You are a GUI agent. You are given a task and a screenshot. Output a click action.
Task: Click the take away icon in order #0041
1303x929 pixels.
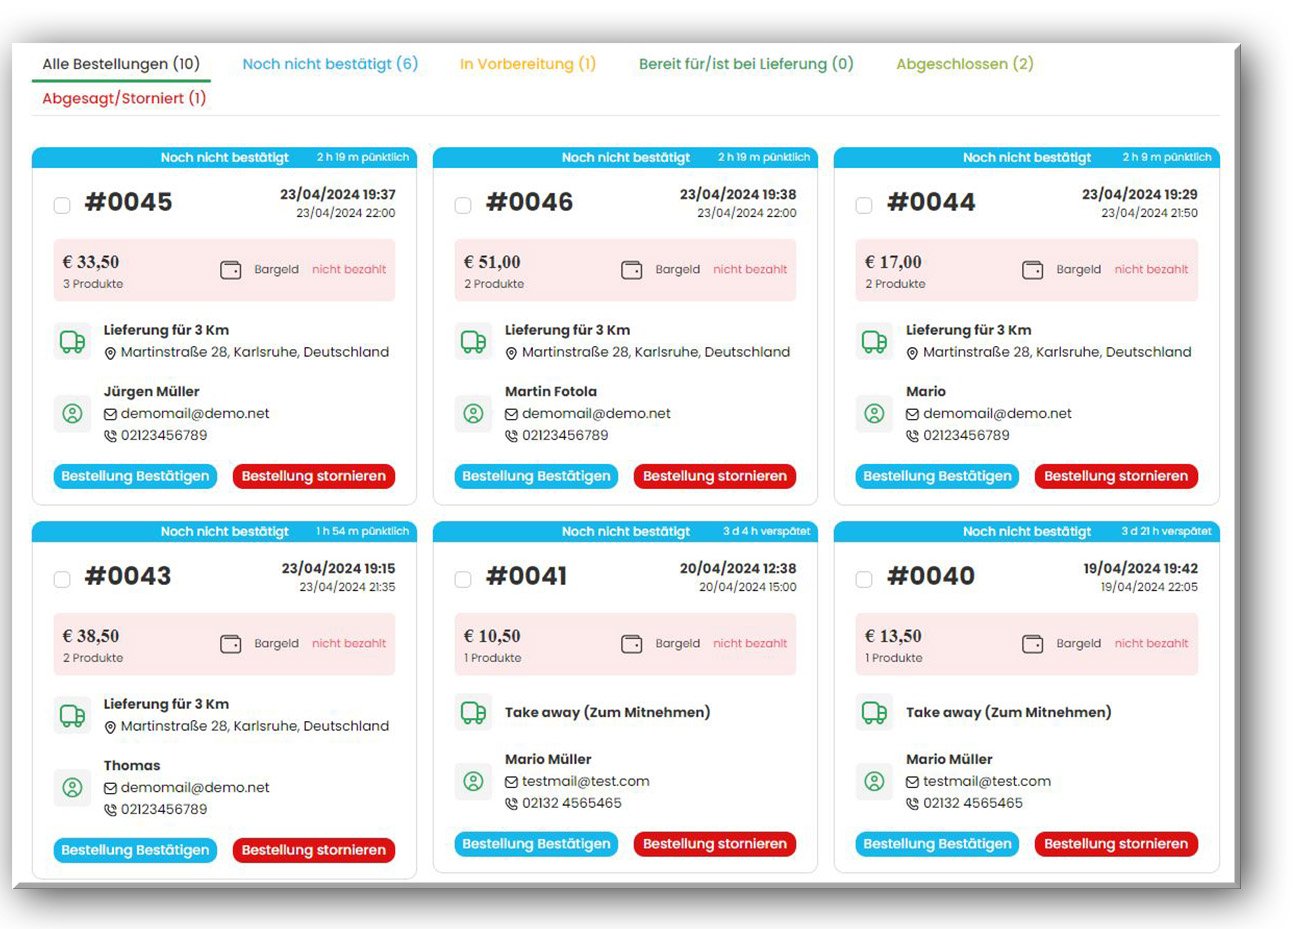[x=473, y=712]
